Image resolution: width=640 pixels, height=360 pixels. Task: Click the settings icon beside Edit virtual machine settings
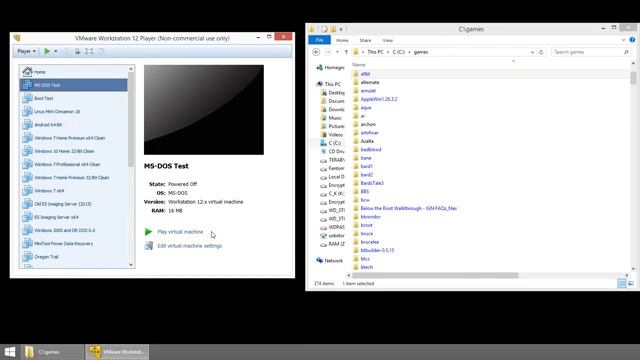(149, 246)
